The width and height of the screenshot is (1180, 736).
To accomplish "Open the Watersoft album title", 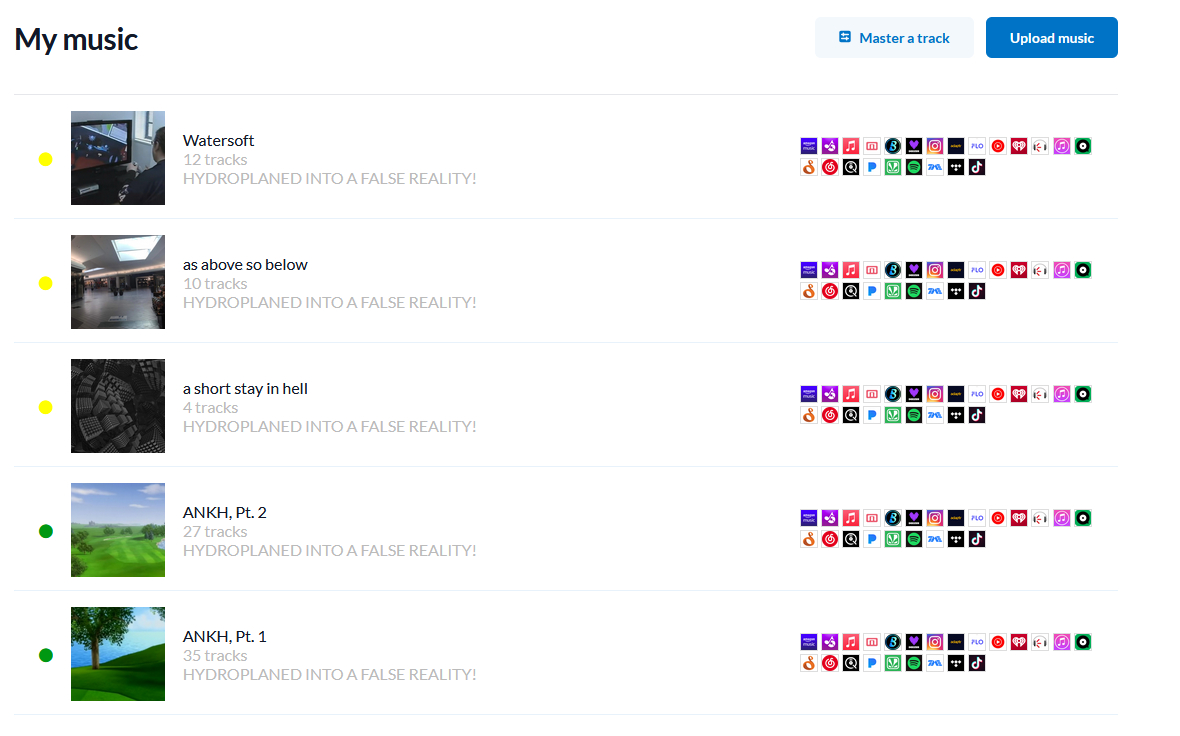I will (218, 141).
